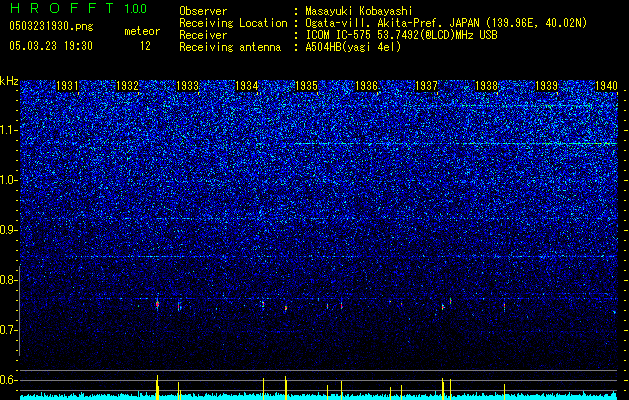
Task: Click the 1.0 kHz axis label
Action: pos(7,180)
